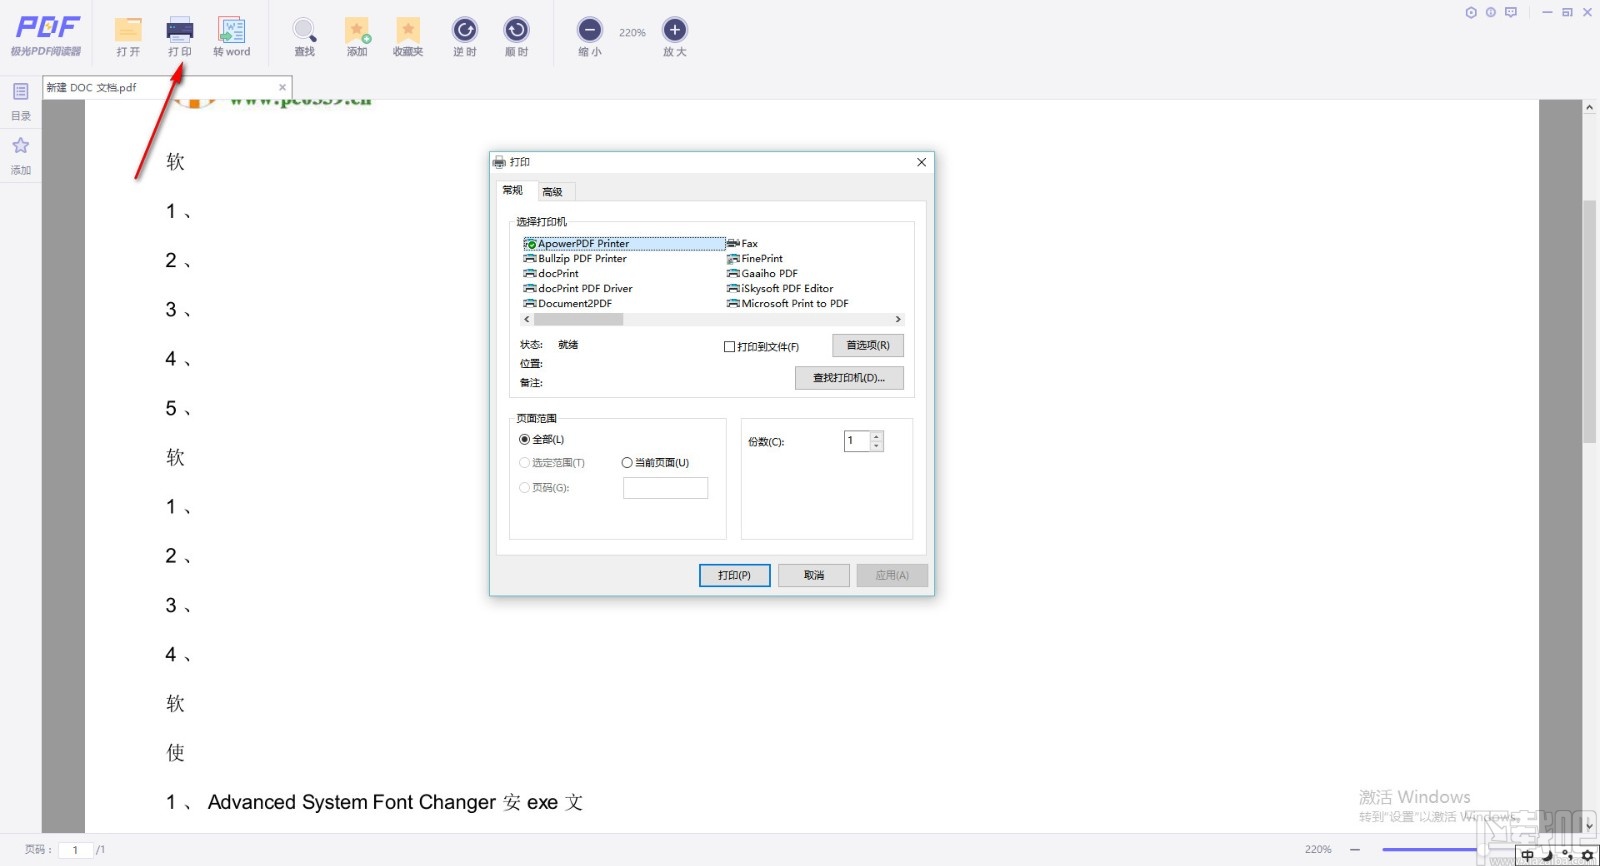1600x866 pixels.
Task: Zoom in with the 放大 button
Action: [x=675, y=37]
